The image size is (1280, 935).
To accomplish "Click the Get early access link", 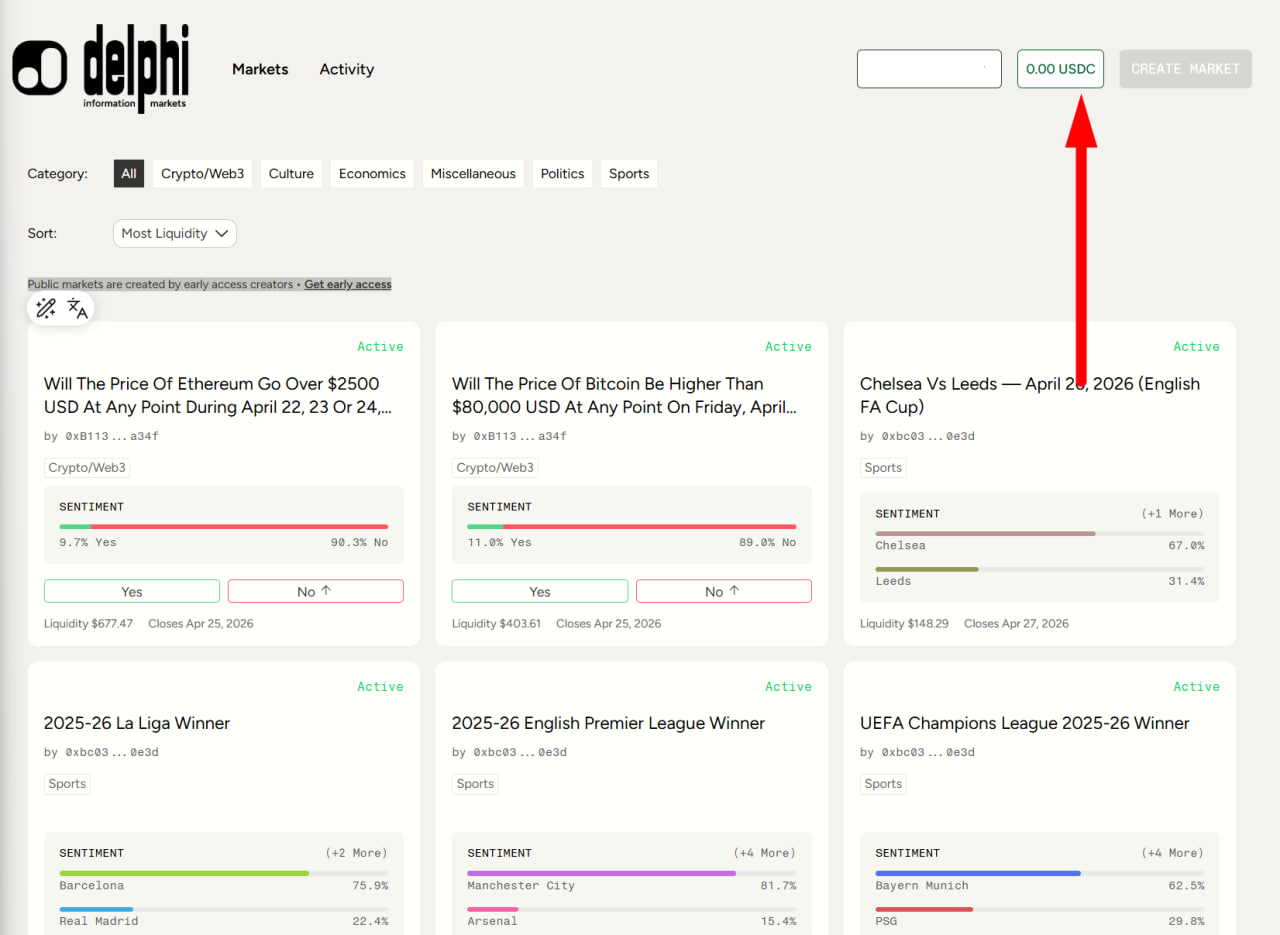I will 348,284.
